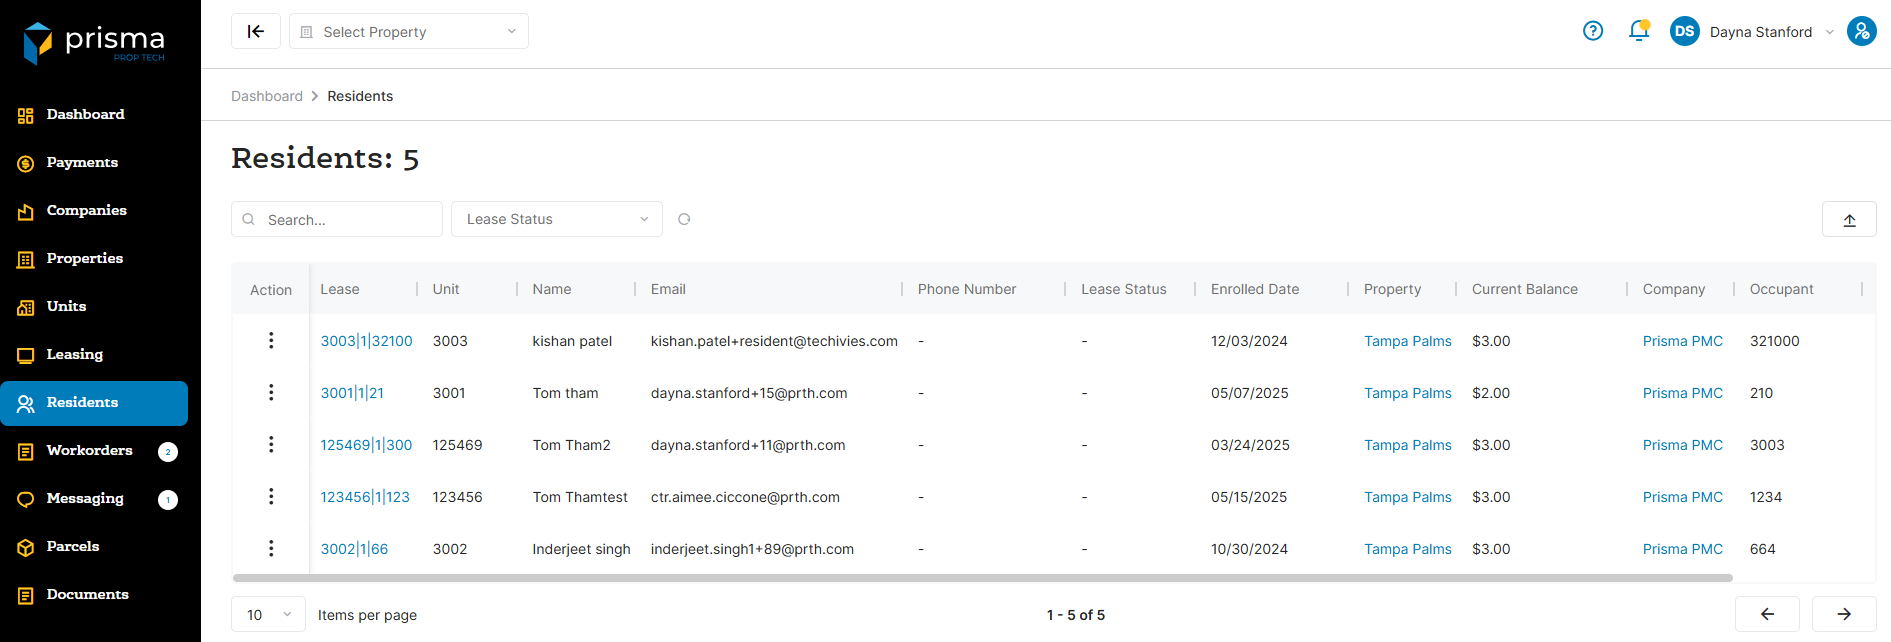Open action menu for kishan patel row
Image resolution: width=1891 pixels, height=642 pixels.
click(271, 341)
